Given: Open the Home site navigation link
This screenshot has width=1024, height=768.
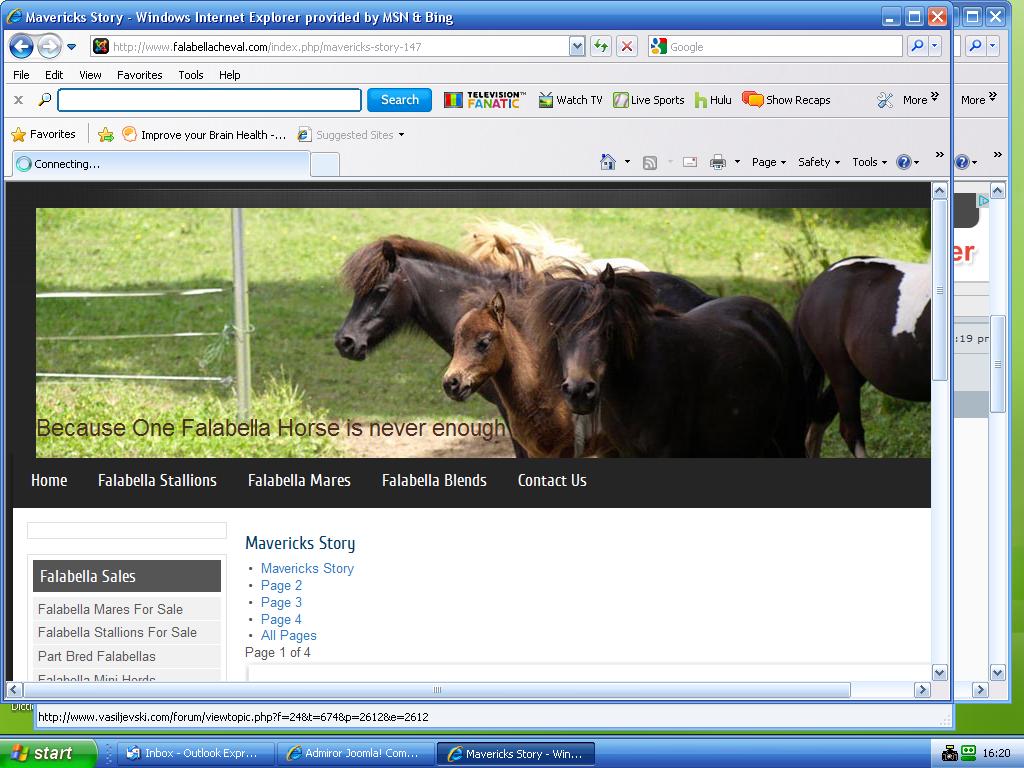Looking at the screenshot, I should click(49, 481).
